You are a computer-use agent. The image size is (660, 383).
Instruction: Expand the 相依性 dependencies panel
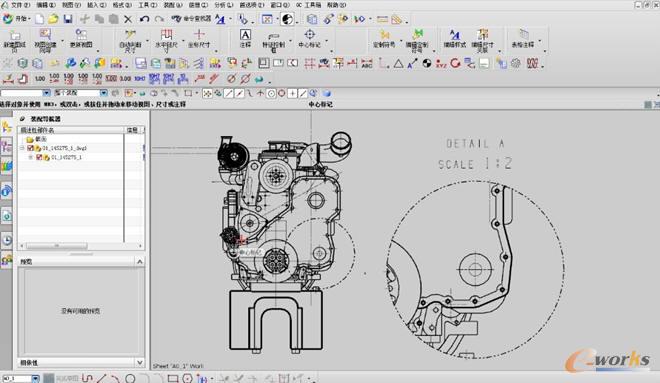coord(140,362)
